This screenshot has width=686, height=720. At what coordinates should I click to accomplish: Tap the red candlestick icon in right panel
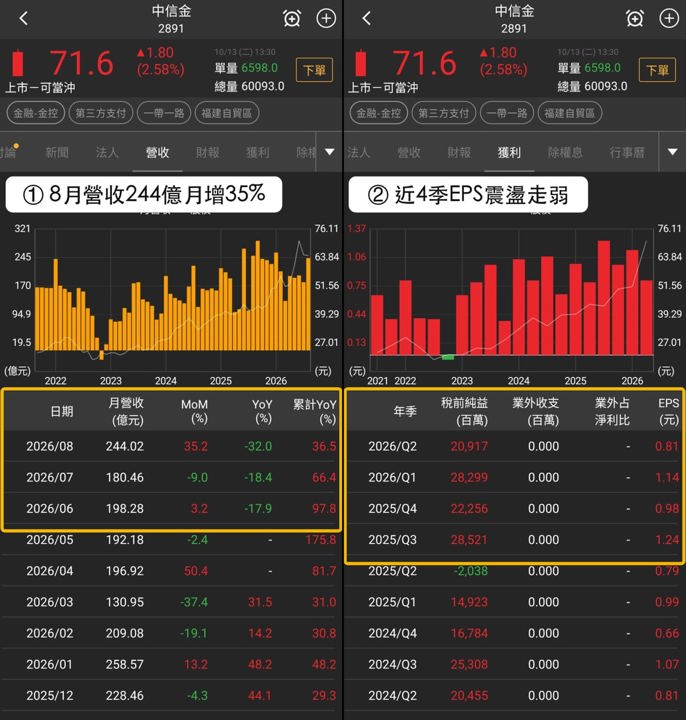pos(361,62)
